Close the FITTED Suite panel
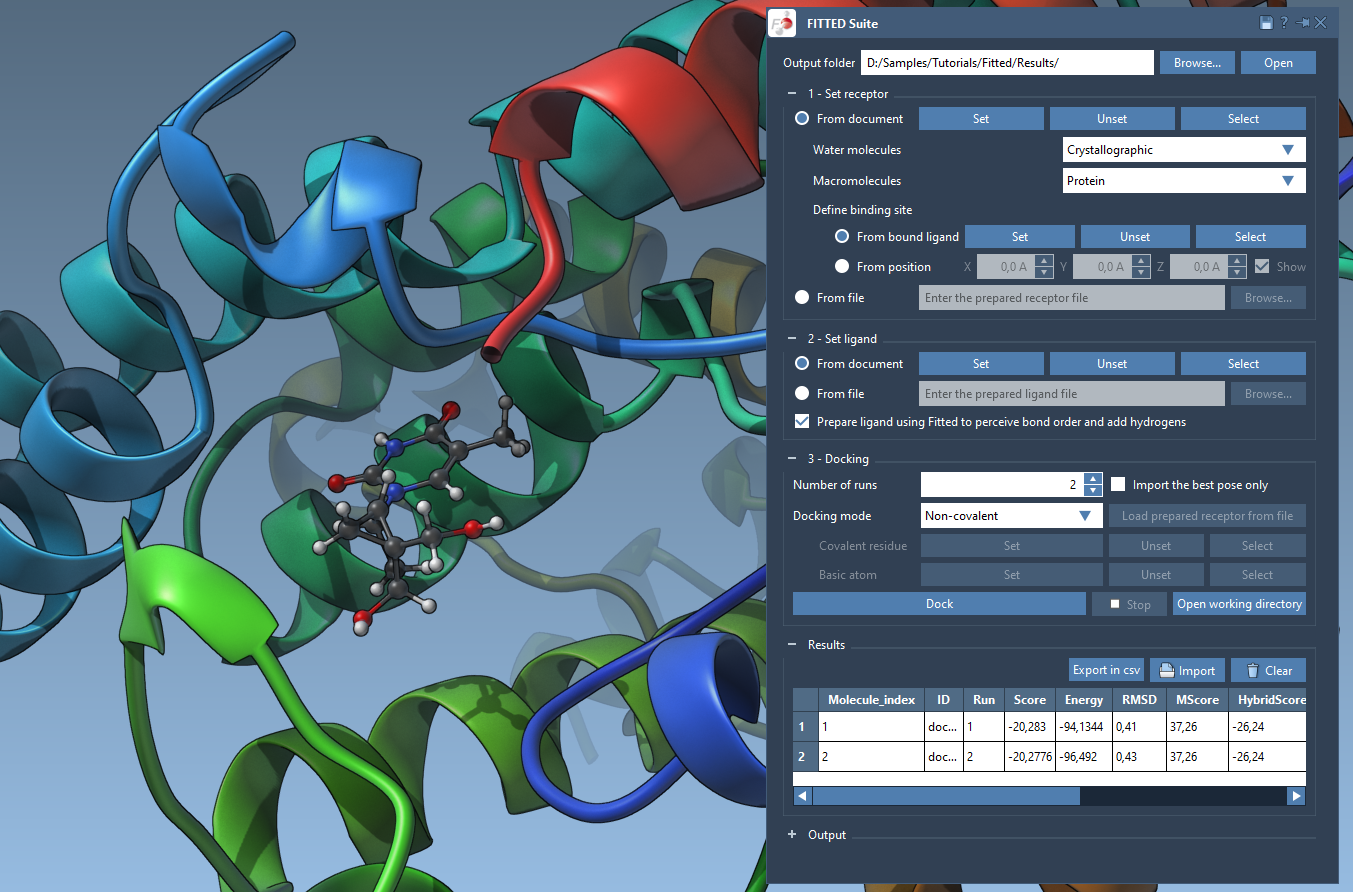1353x892 pixels. pos(1321,23)
